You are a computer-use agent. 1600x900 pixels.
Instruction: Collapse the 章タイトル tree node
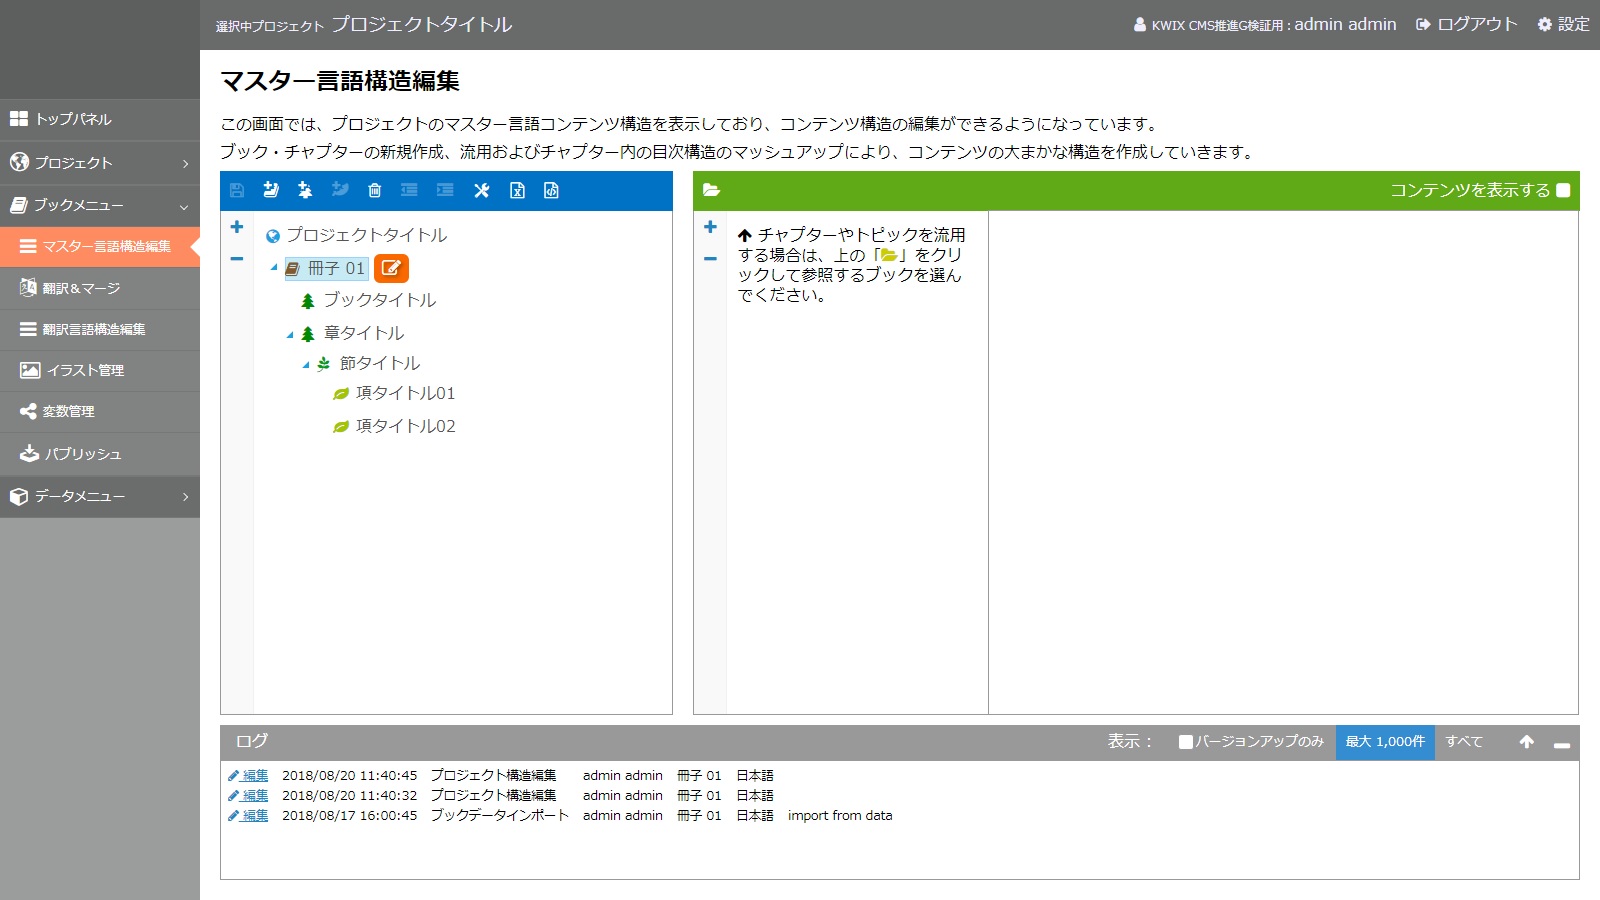(290, 335)
